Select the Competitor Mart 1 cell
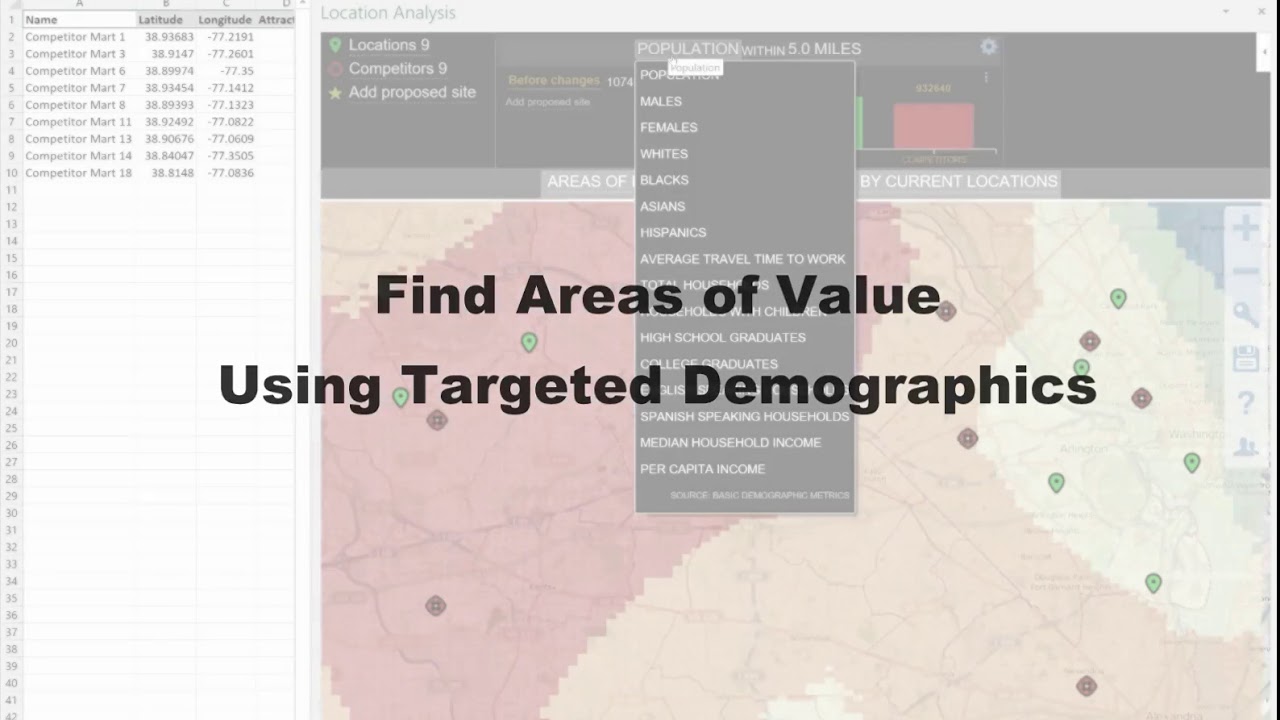 point(79,37)
